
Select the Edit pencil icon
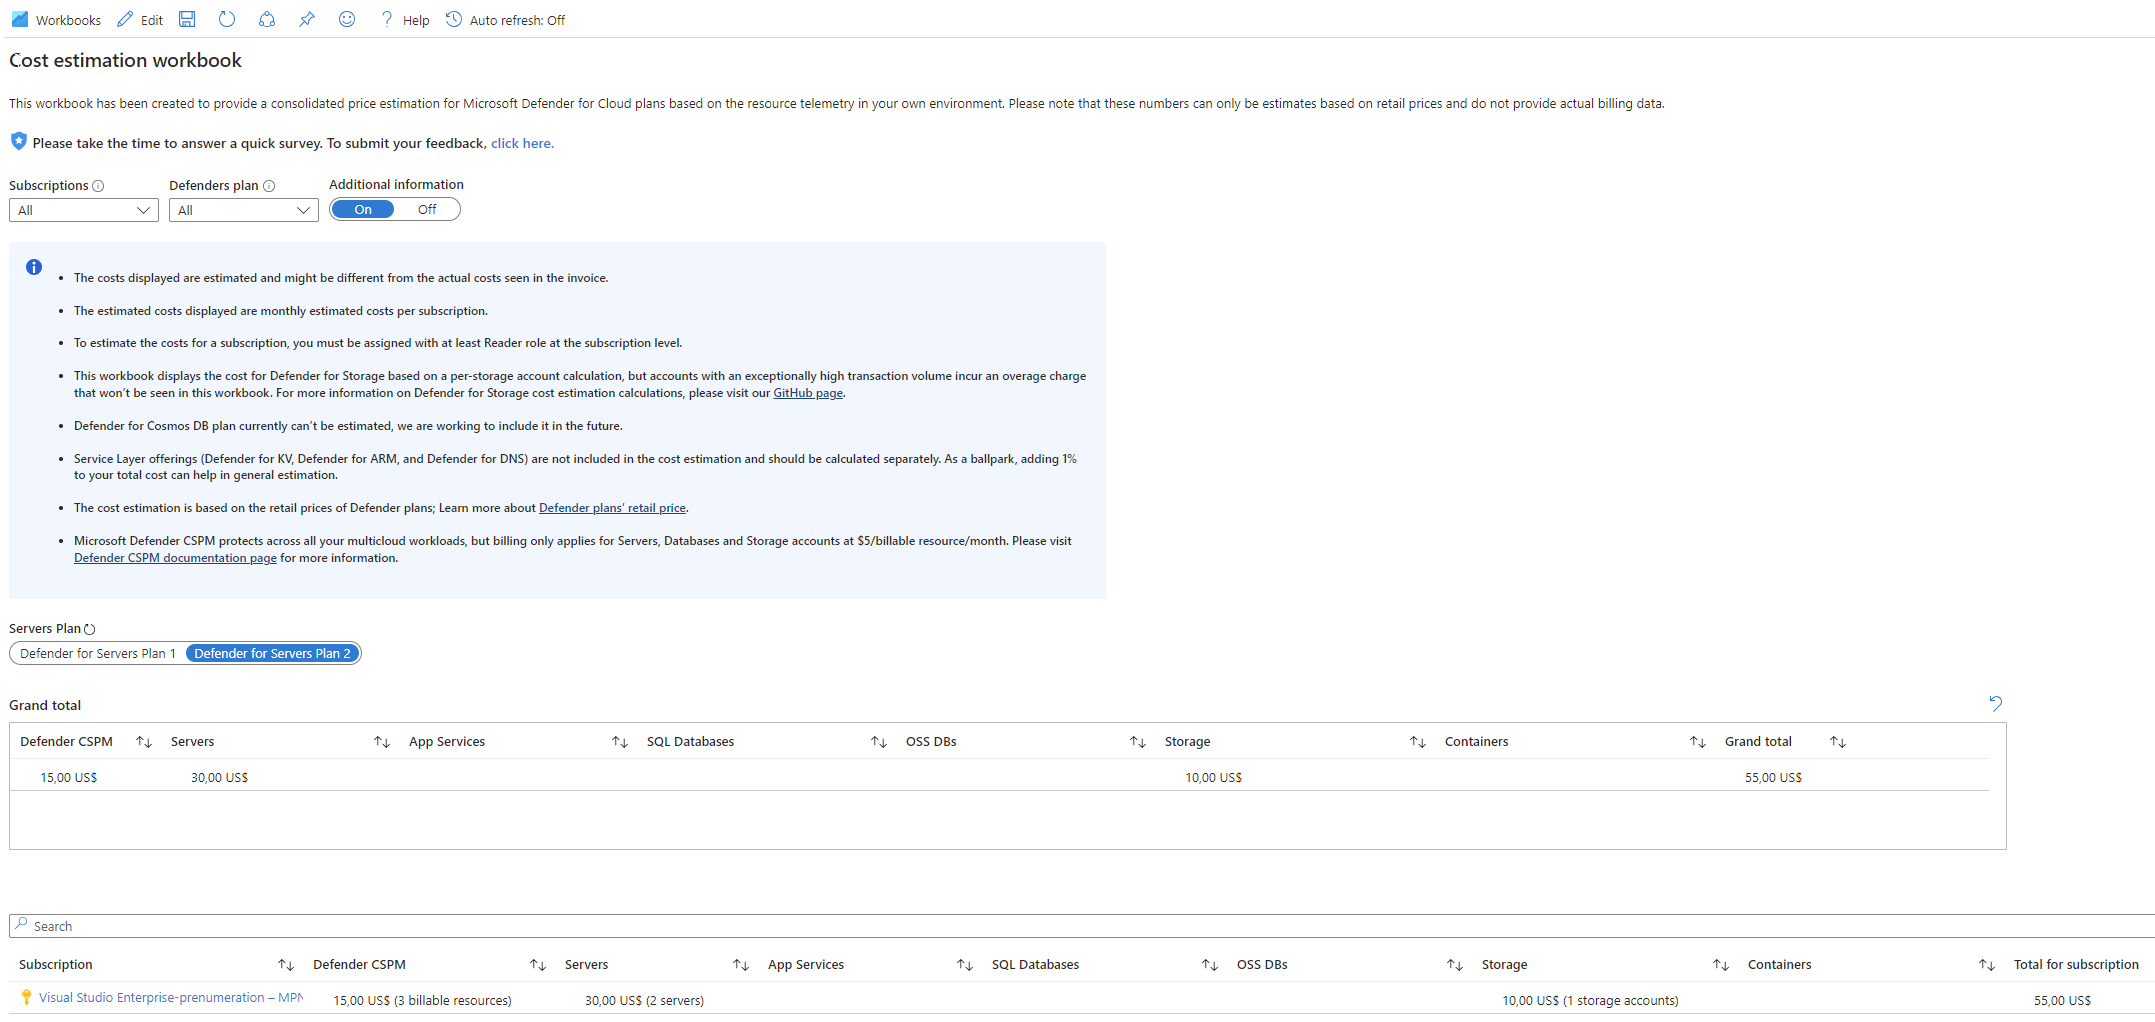pos(124,19)
